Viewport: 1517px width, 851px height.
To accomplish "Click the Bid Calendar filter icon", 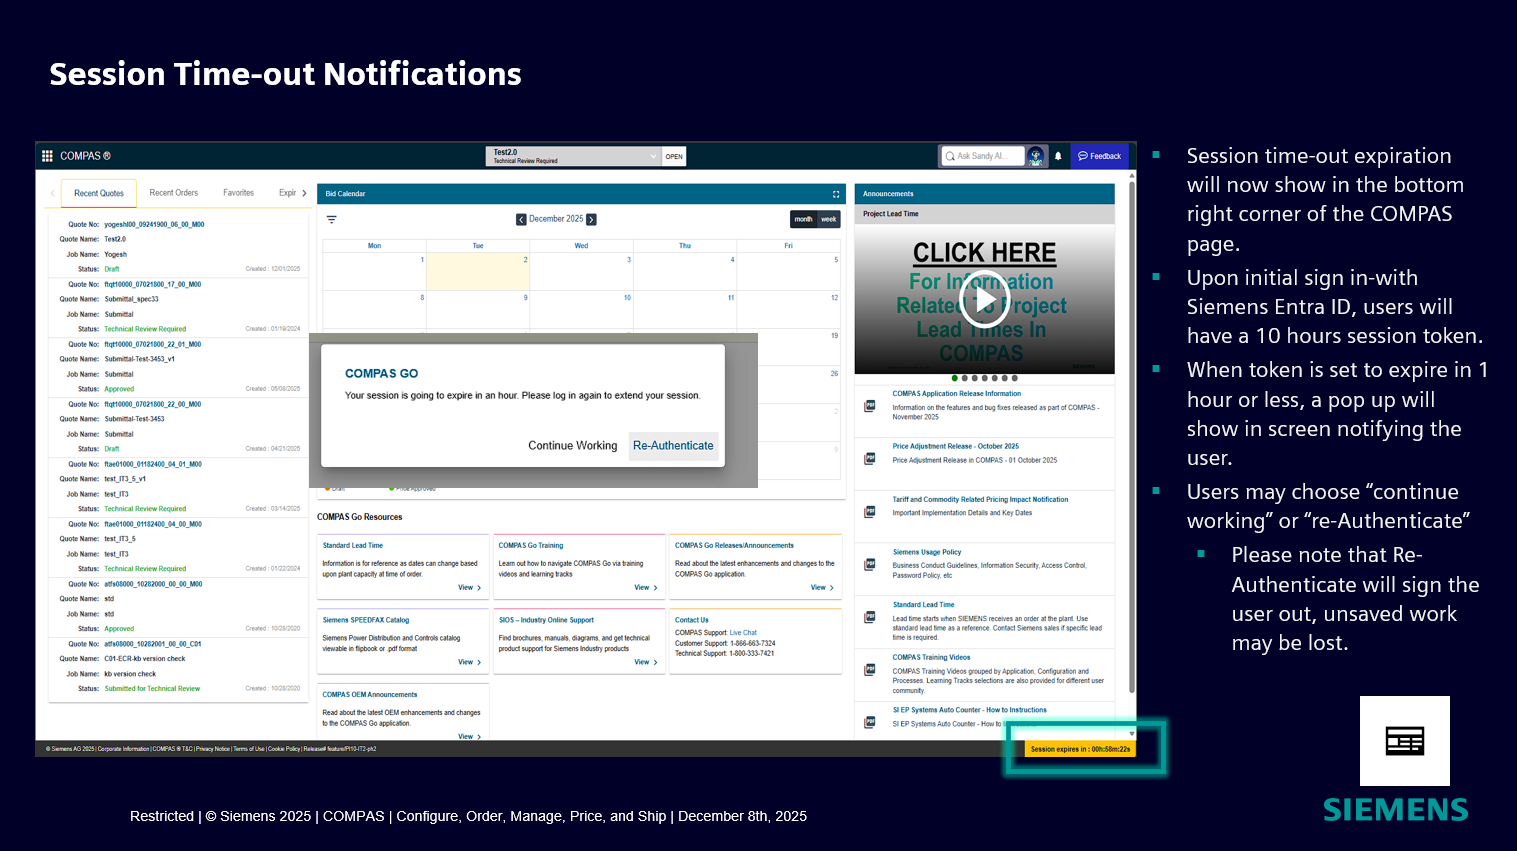I will pos(332,219).
